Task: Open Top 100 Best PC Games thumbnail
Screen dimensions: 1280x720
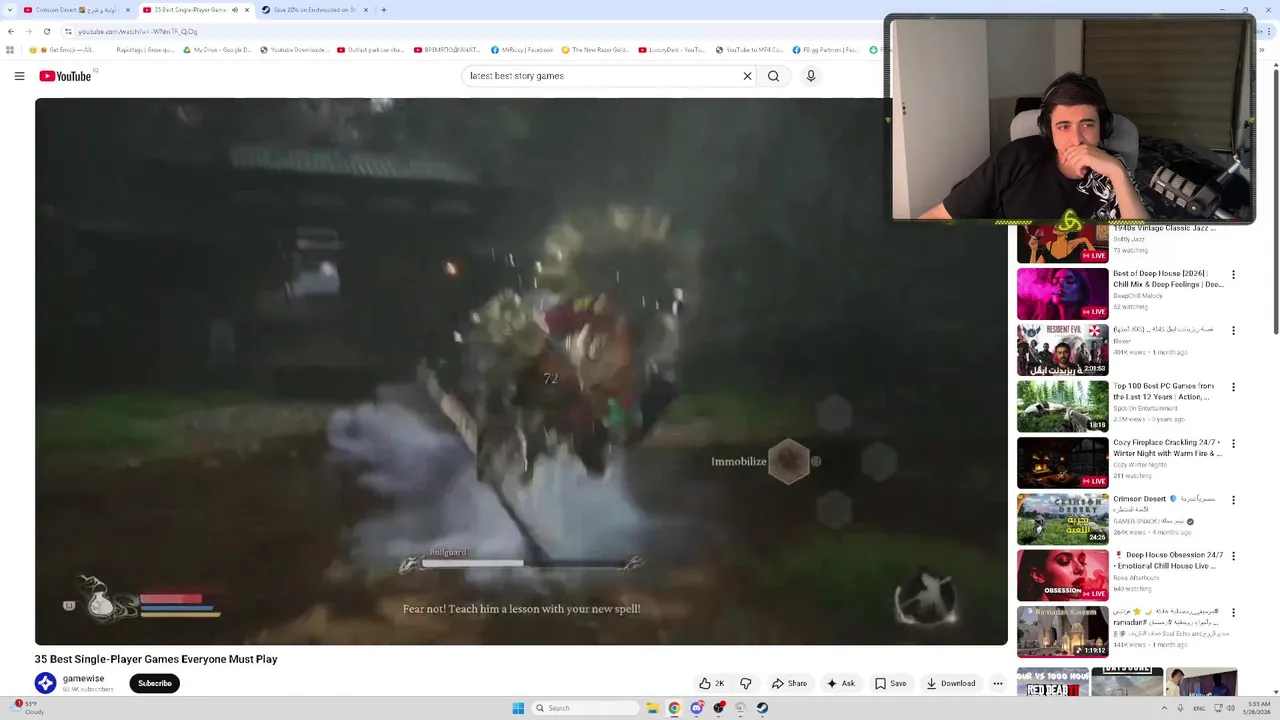Action: (x=1062, y=406)
